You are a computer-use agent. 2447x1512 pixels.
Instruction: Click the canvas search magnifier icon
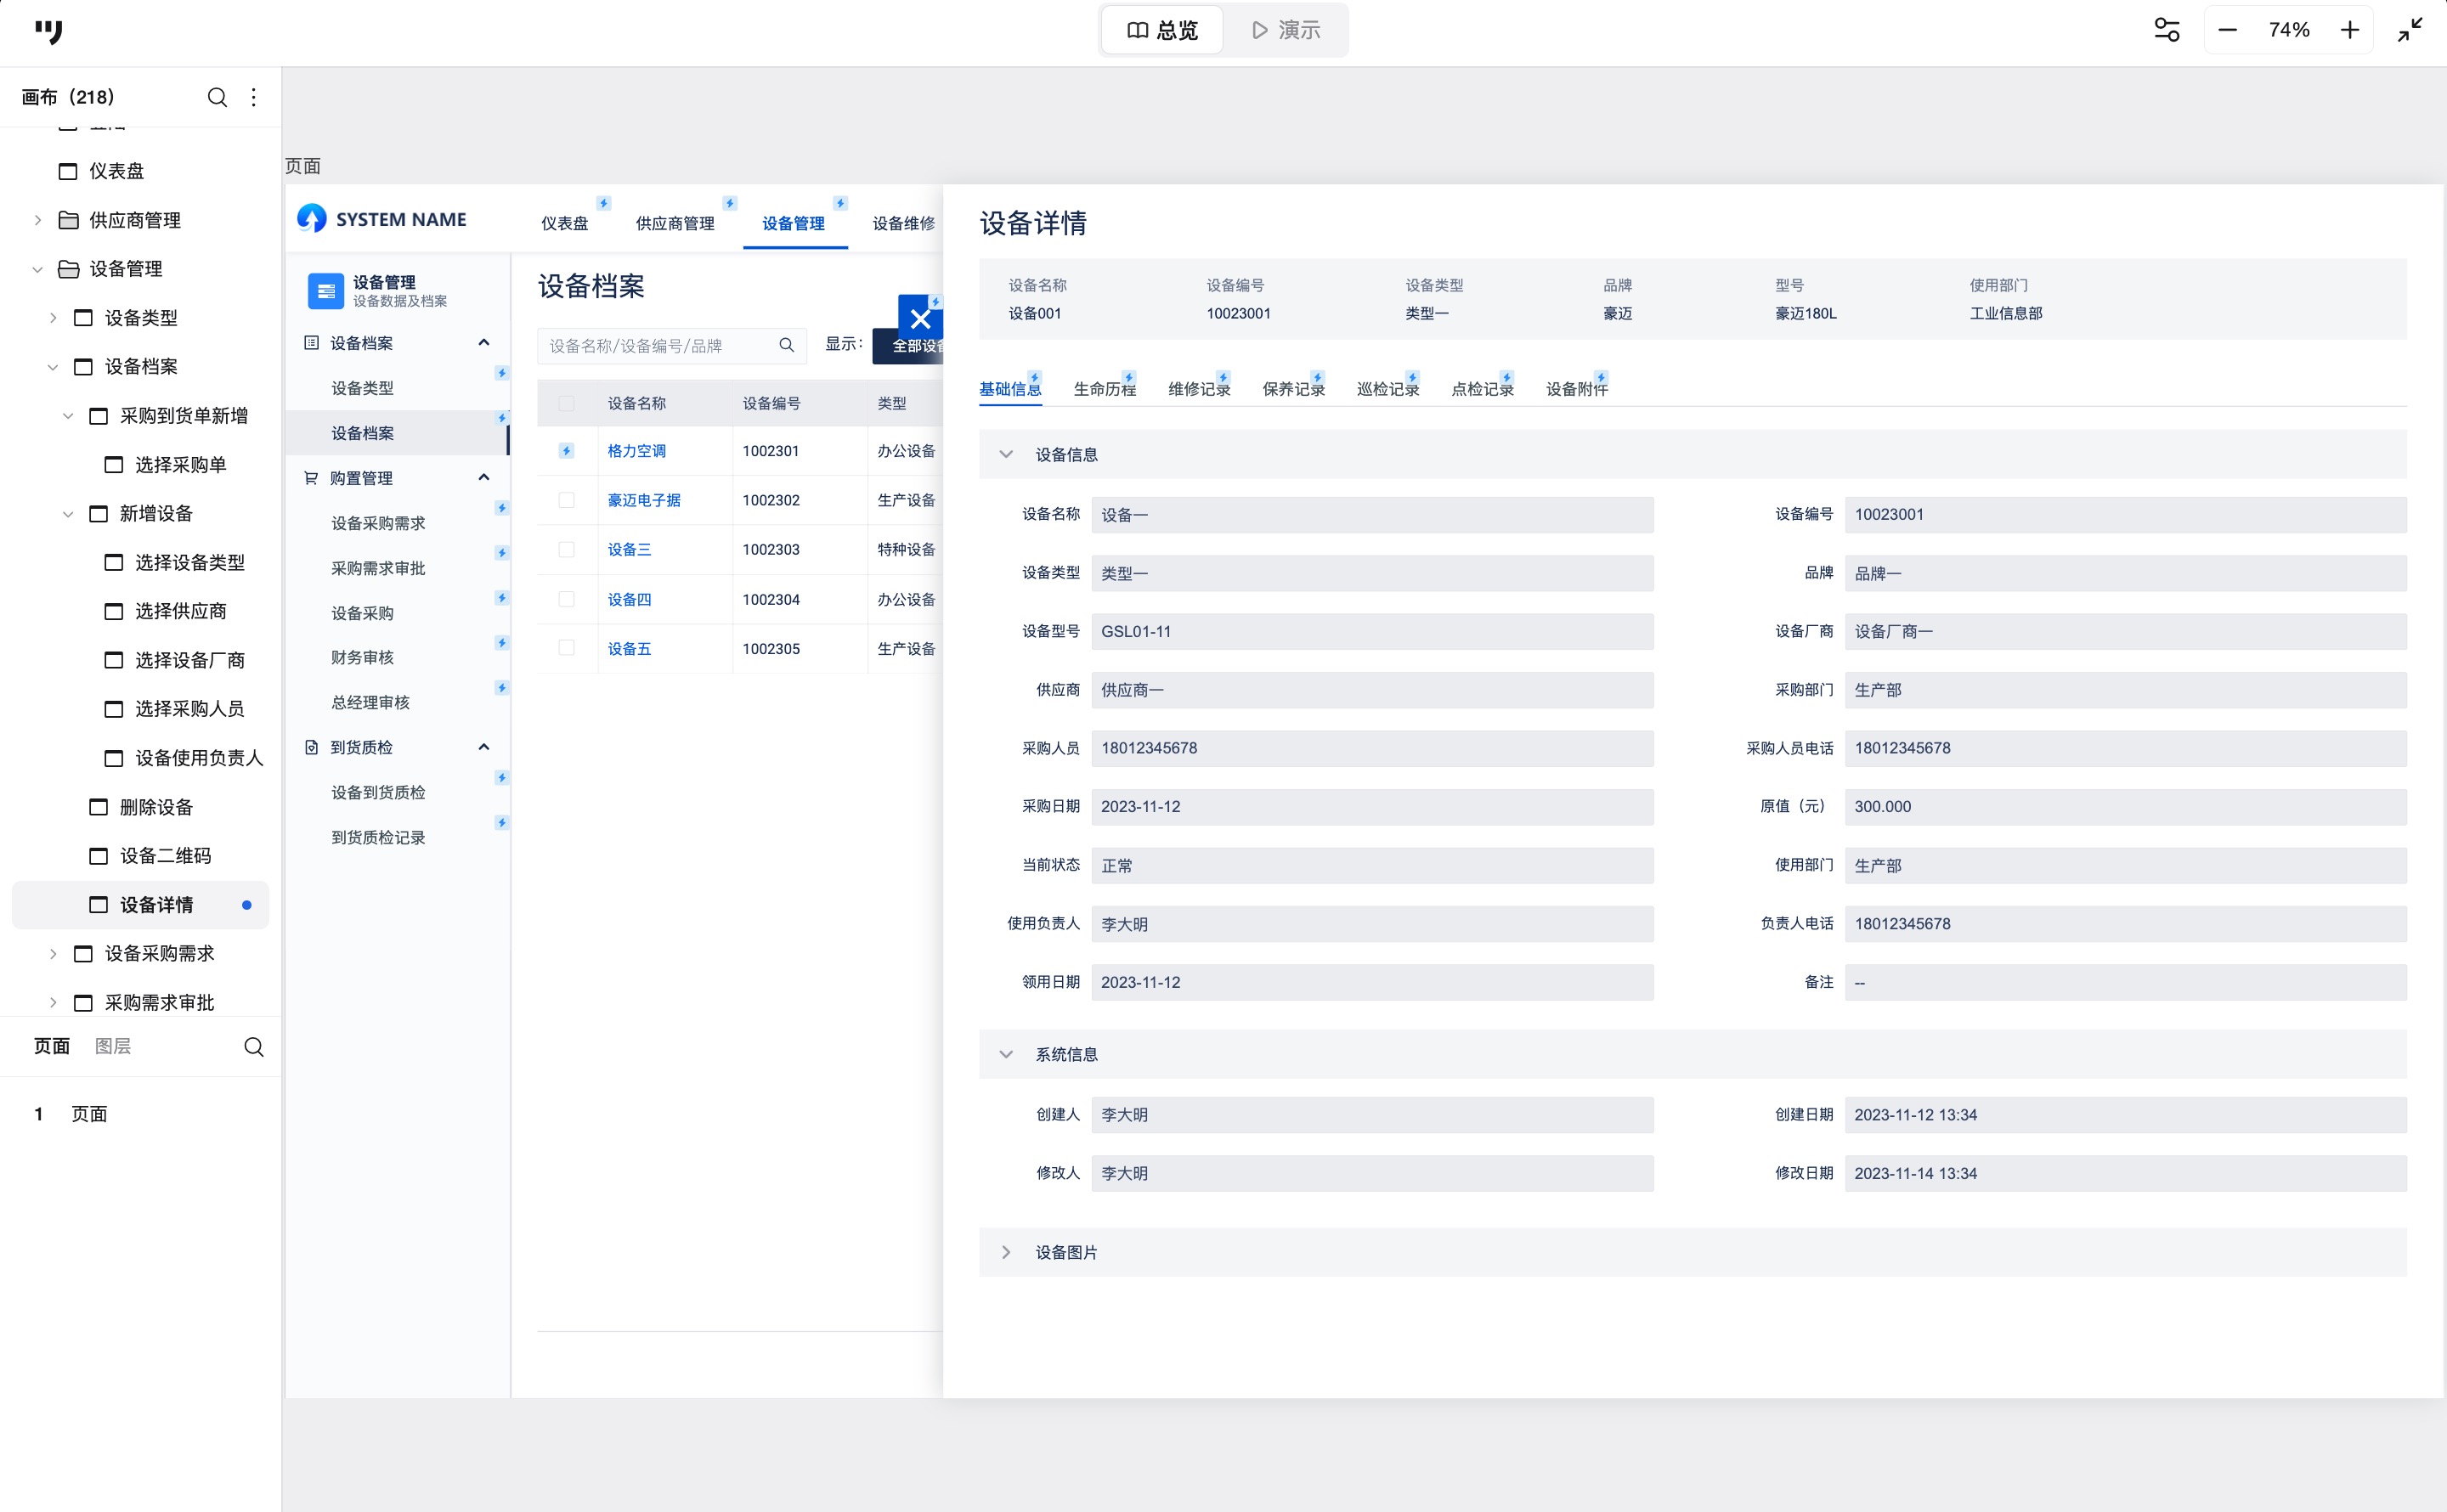(x=216, y=97)
